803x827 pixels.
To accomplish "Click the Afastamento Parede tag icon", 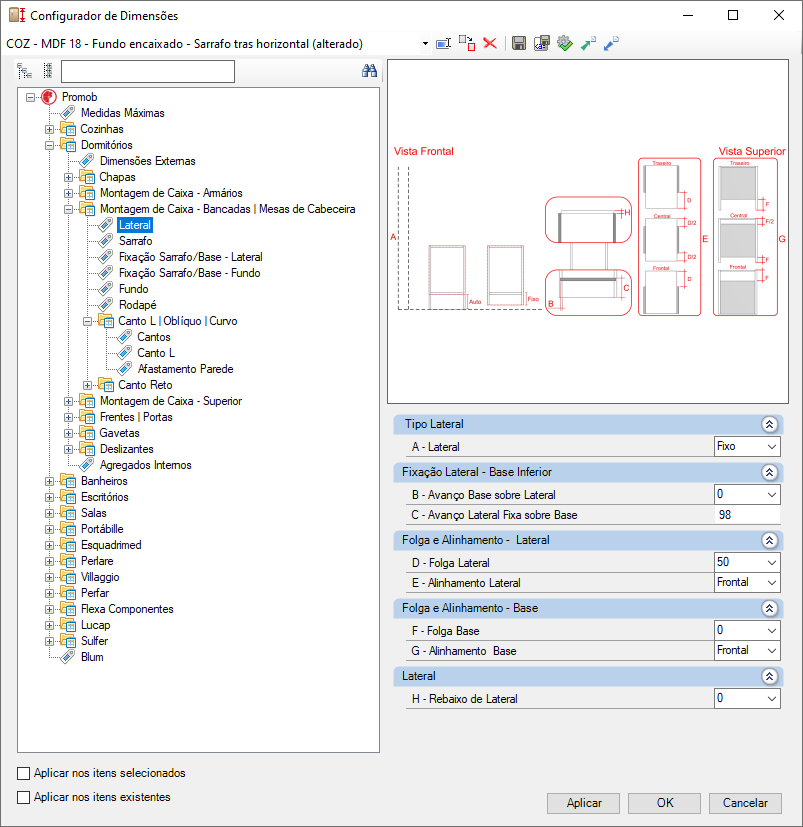I will coord(125,369).
